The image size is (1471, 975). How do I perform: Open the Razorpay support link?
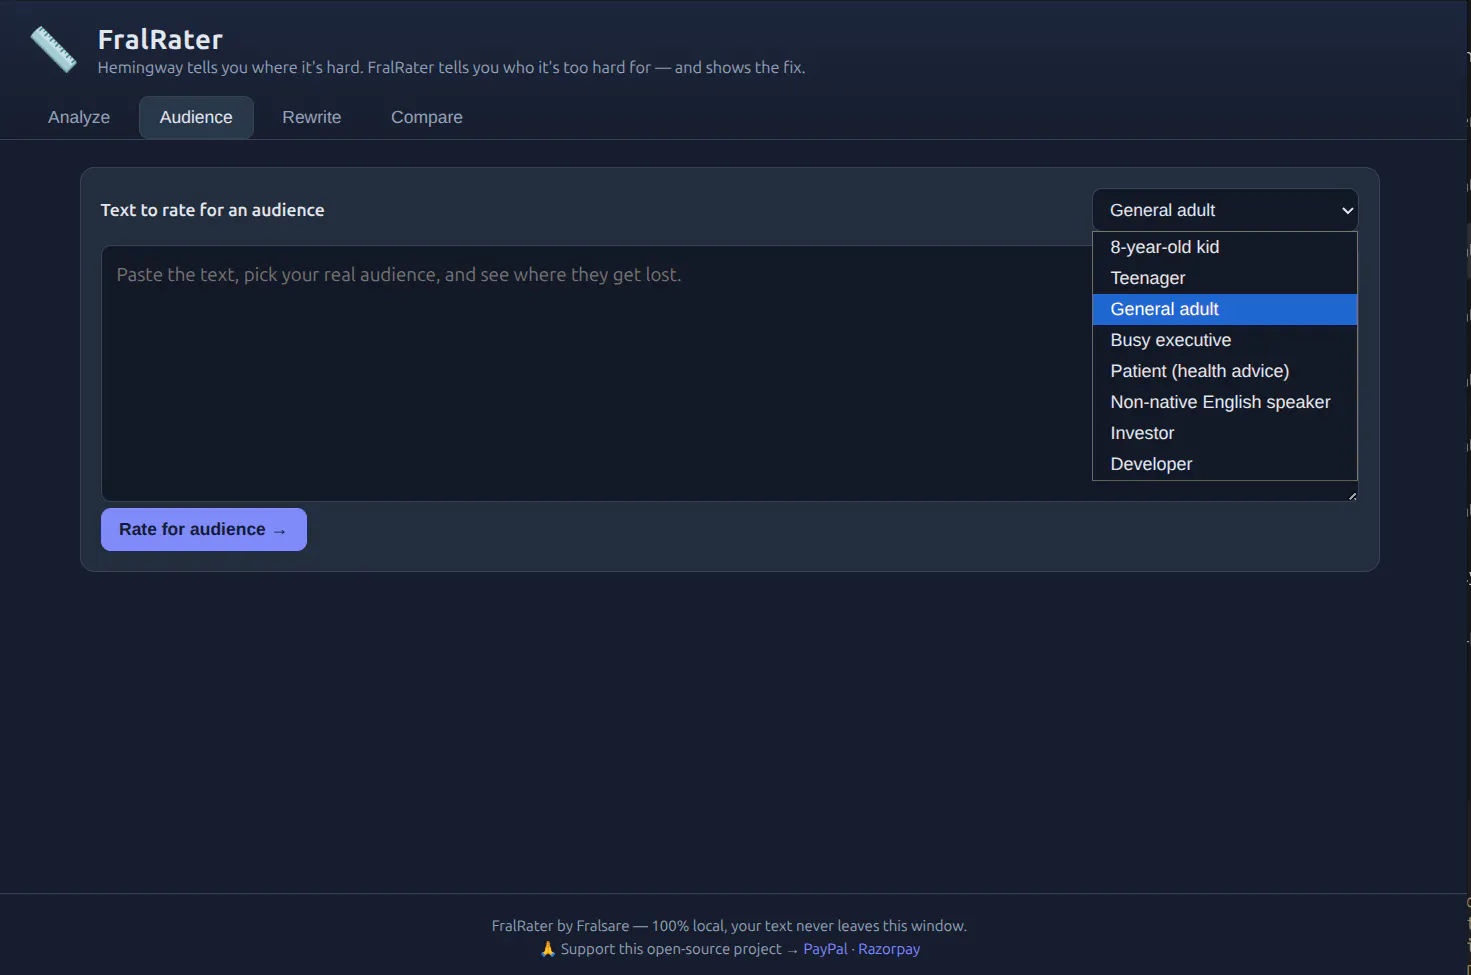click(889, 949)
